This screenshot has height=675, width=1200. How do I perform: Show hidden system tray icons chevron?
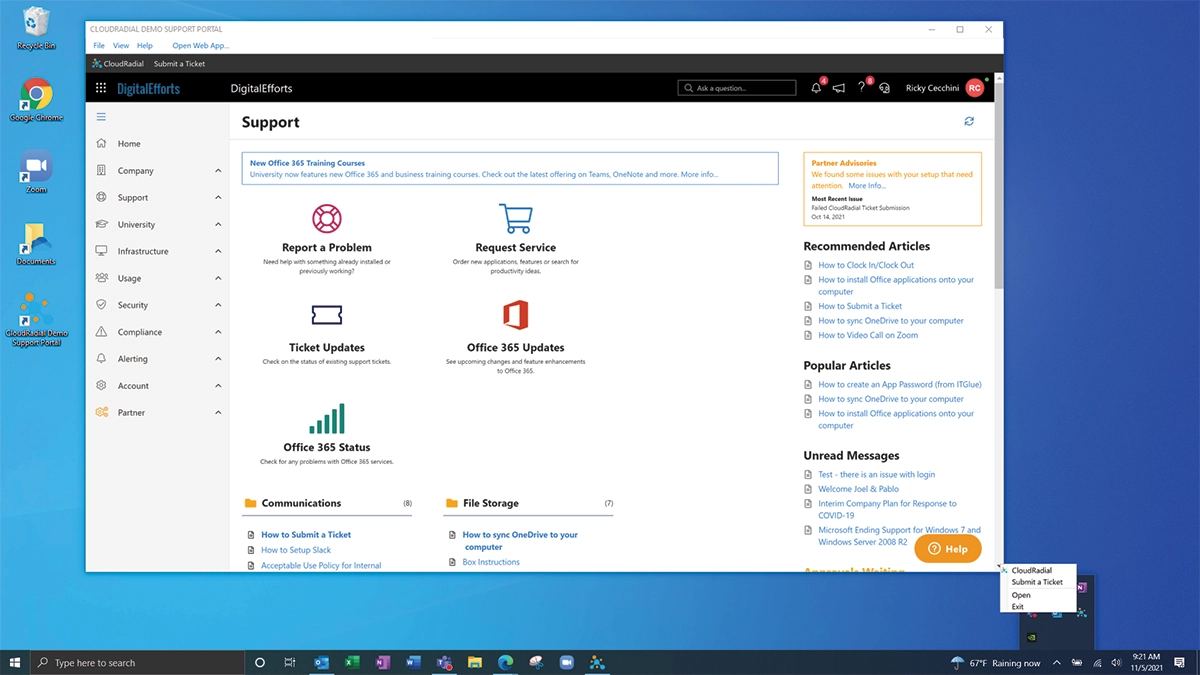[1056, 662]
